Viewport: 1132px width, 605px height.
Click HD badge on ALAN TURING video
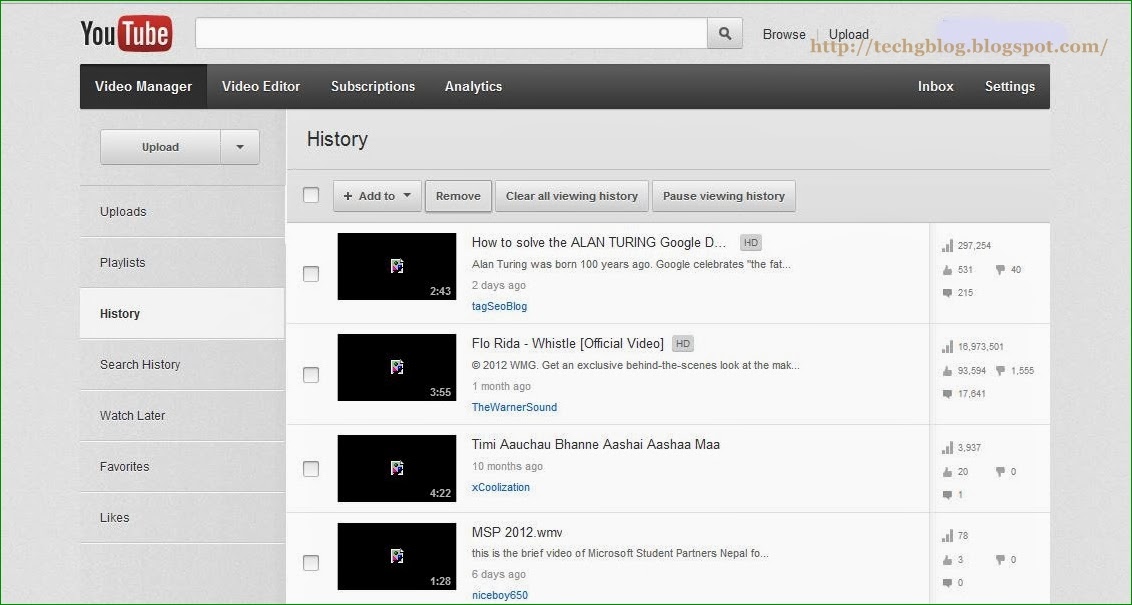[x=751, y=243]
